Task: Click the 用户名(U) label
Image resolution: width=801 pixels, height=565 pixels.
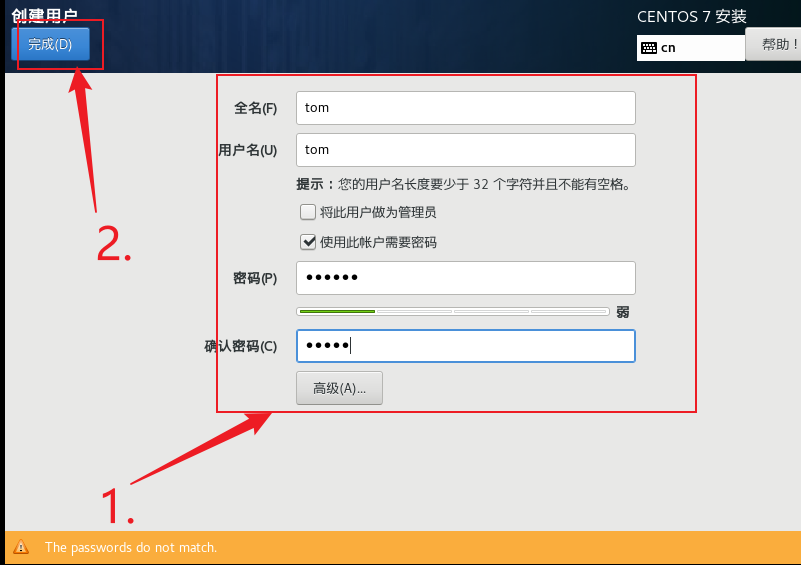Action: pos(248,150)
